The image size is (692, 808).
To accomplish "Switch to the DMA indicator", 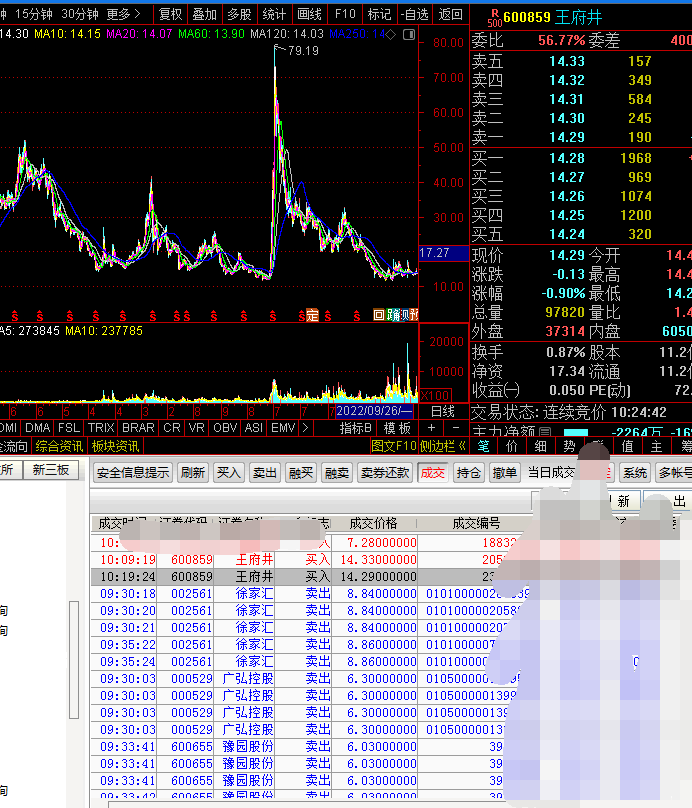I will pyautogui.click(x=38, y=428).
